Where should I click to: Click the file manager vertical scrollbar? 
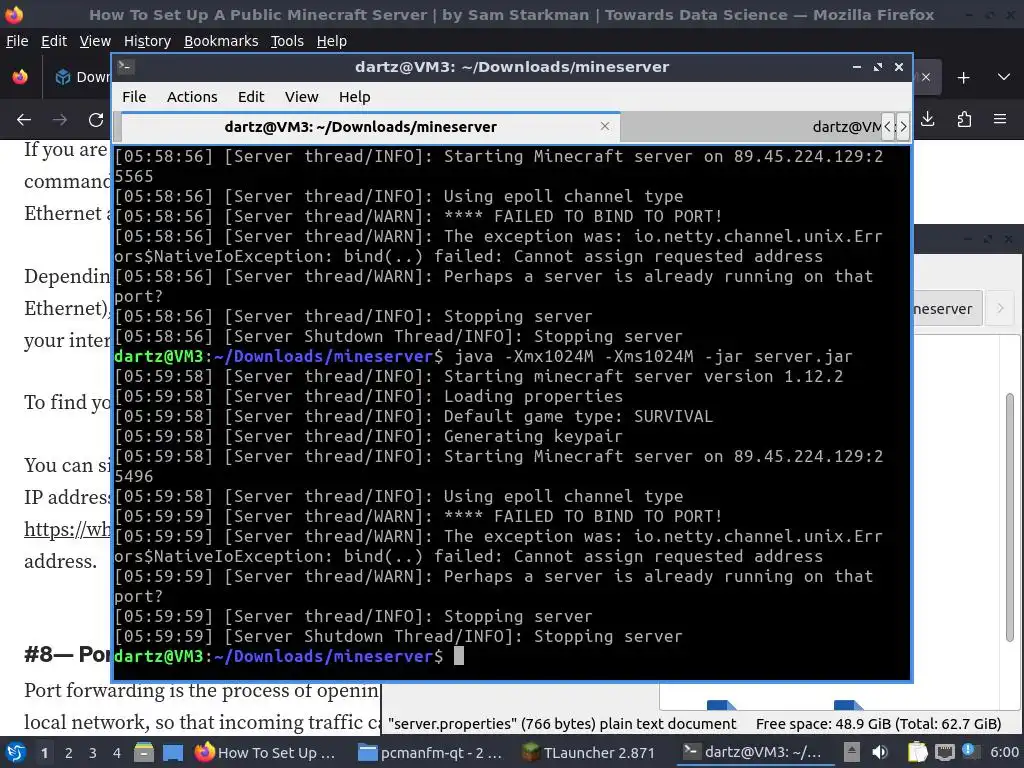1010,516
